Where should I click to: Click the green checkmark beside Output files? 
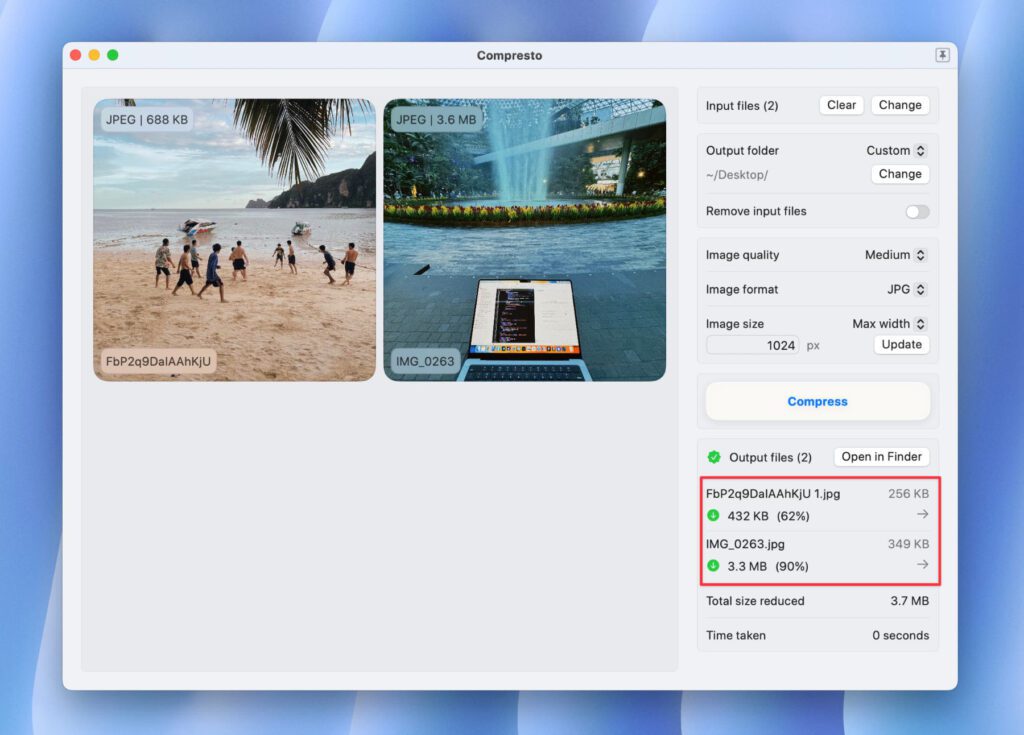click(x=714, y=457)
